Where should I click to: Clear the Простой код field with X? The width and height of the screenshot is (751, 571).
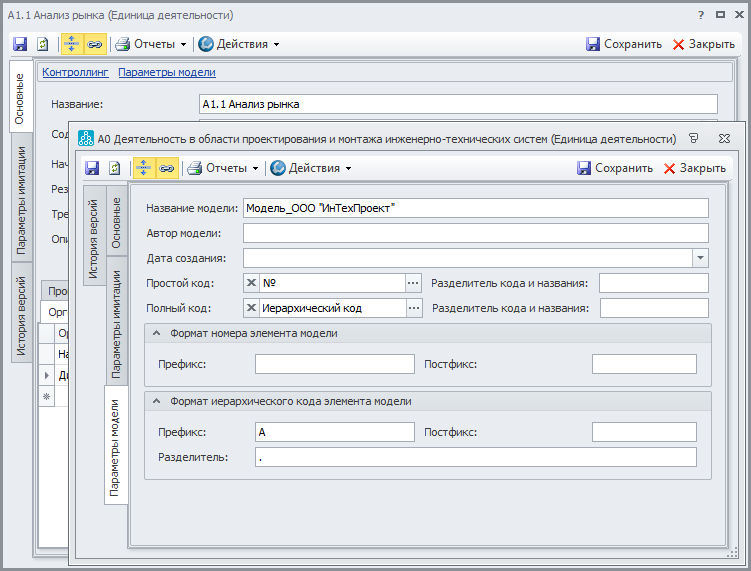[x=251, y=283]
